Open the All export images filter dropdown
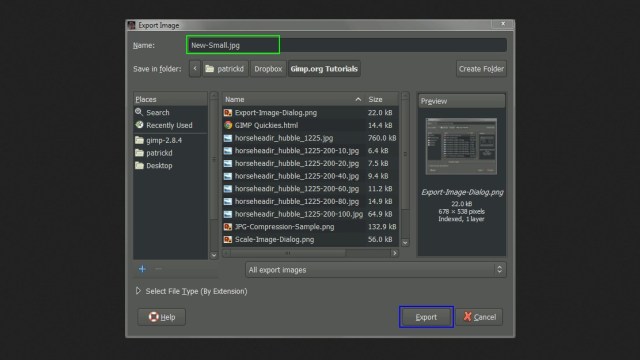This screenshot has width=640, height=360. [376, 270]
